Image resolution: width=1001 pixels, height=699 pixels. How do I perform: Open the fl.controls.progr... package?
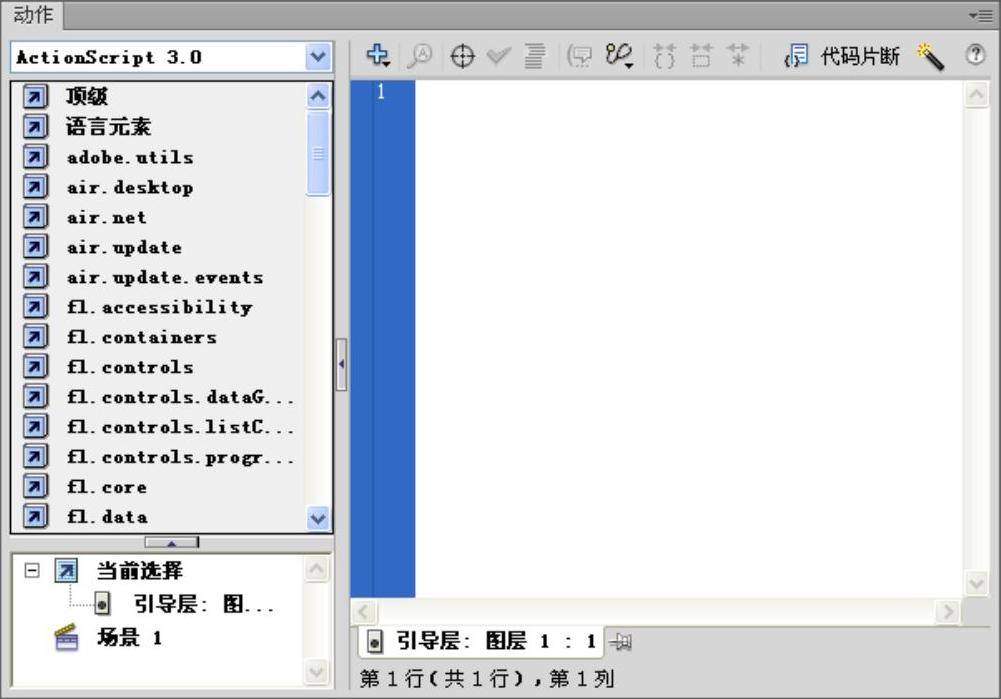(x=181, y=456)
